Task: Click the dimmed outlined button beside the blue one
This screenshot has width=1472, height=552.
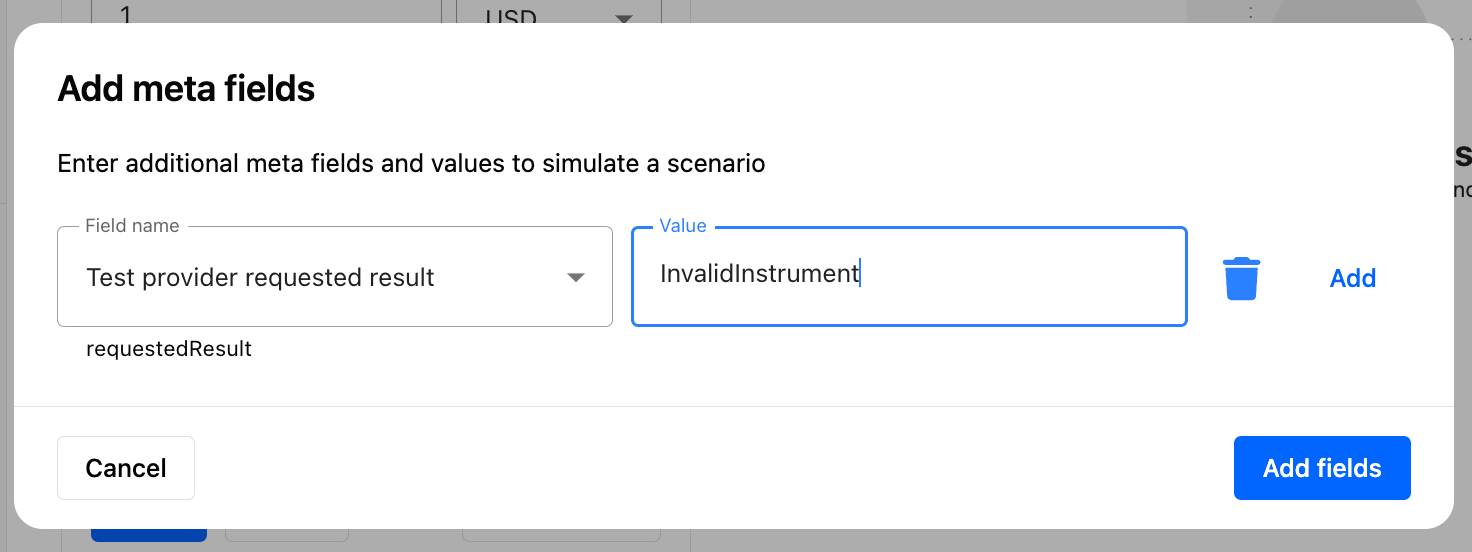Action: (286, 535)
